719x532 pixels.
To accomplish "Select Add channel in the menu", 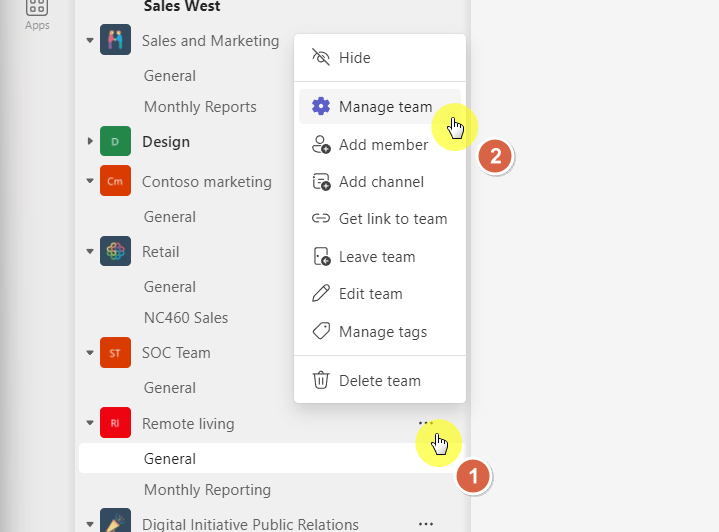I will coord(380,182).
